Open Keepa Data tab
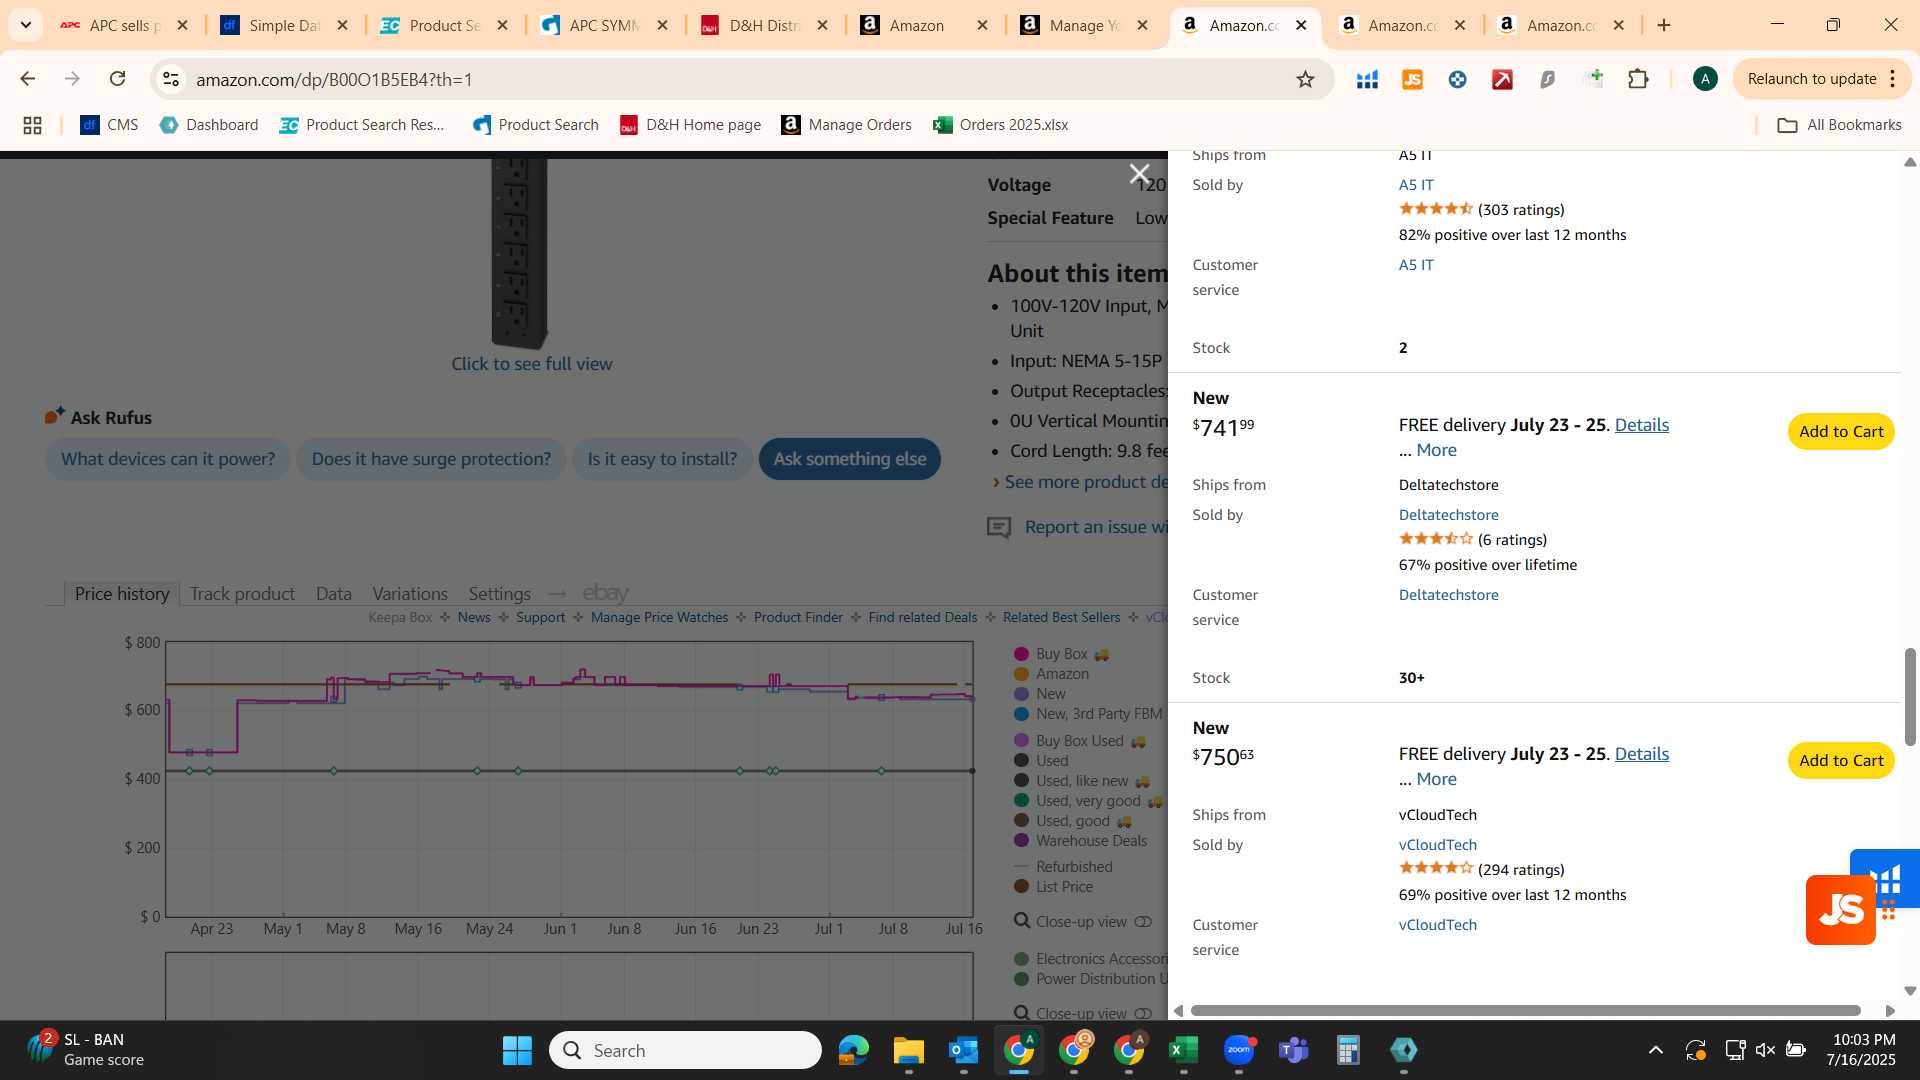The width and height of the screenshot is (1920, 1080). (x=333, y=594)
